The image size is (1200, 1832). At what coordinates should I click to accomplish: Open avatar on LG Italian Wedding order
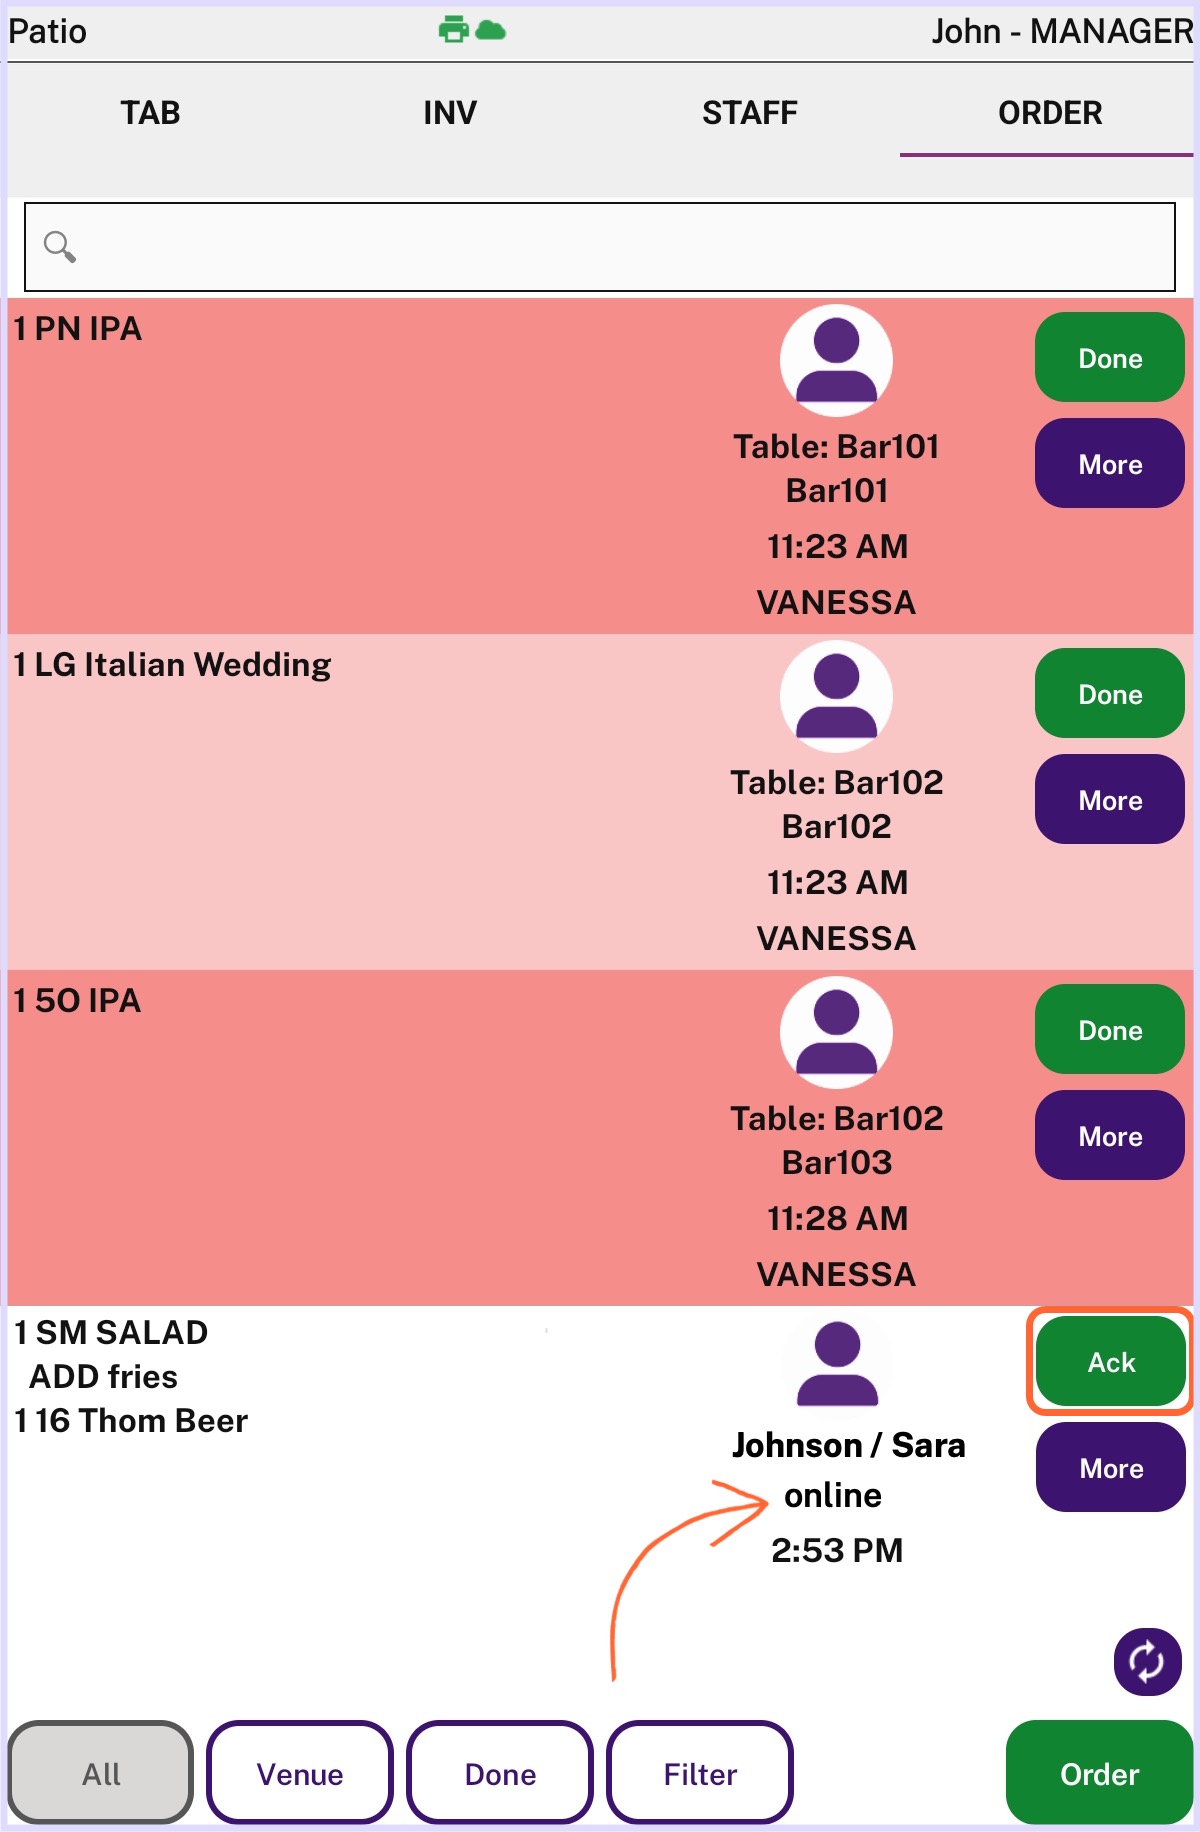(x=836, y=696)
